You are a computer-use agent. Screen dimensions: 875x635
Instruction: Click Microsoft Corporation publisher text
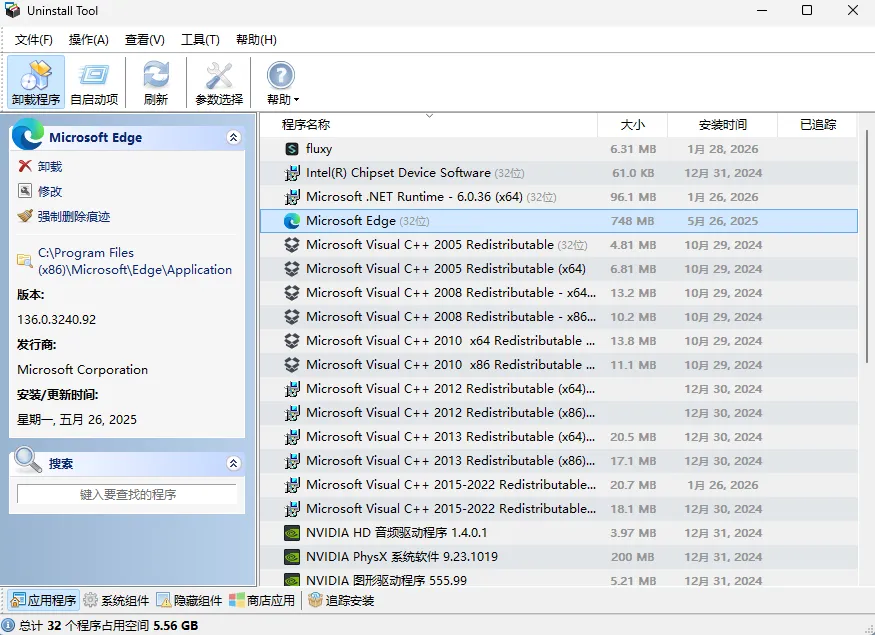point(83,370)
